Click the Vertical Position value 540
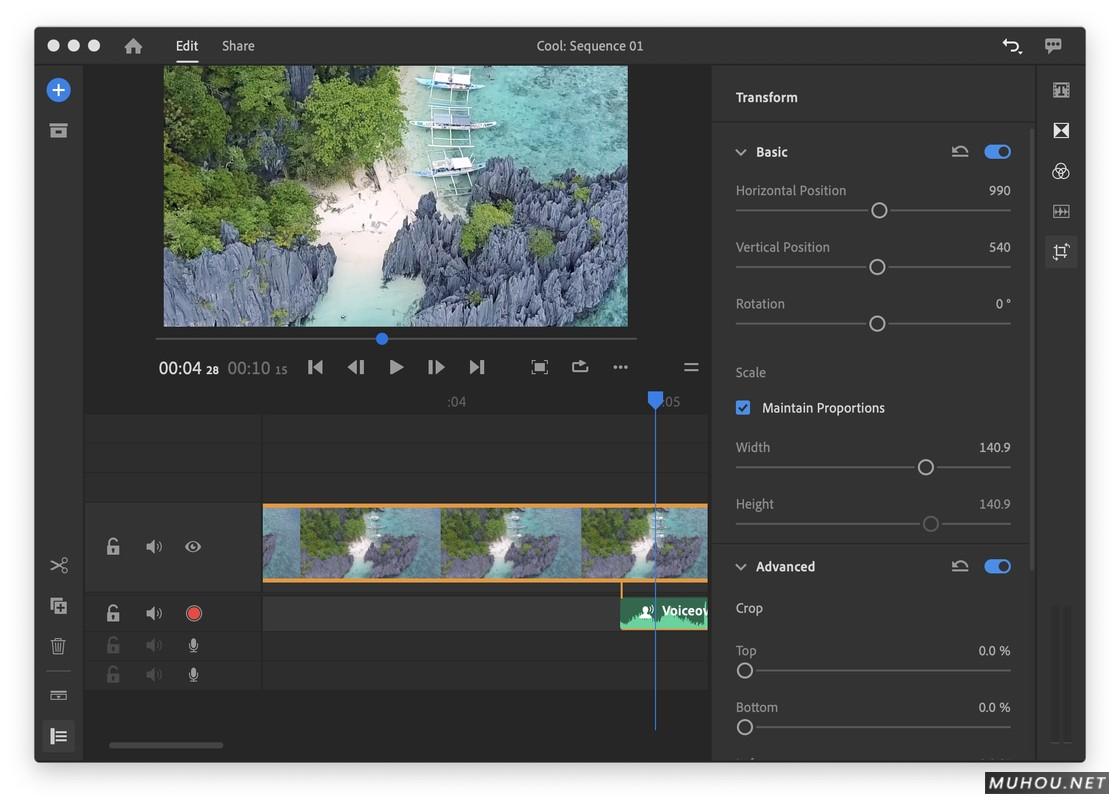 click(999, 247)
